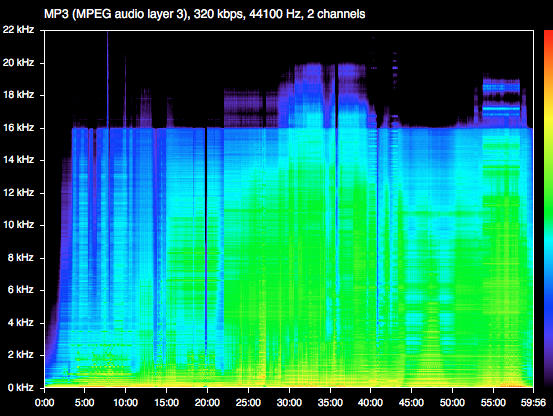Click the 12 kHz axis label
553x416 pixels.
18,192
